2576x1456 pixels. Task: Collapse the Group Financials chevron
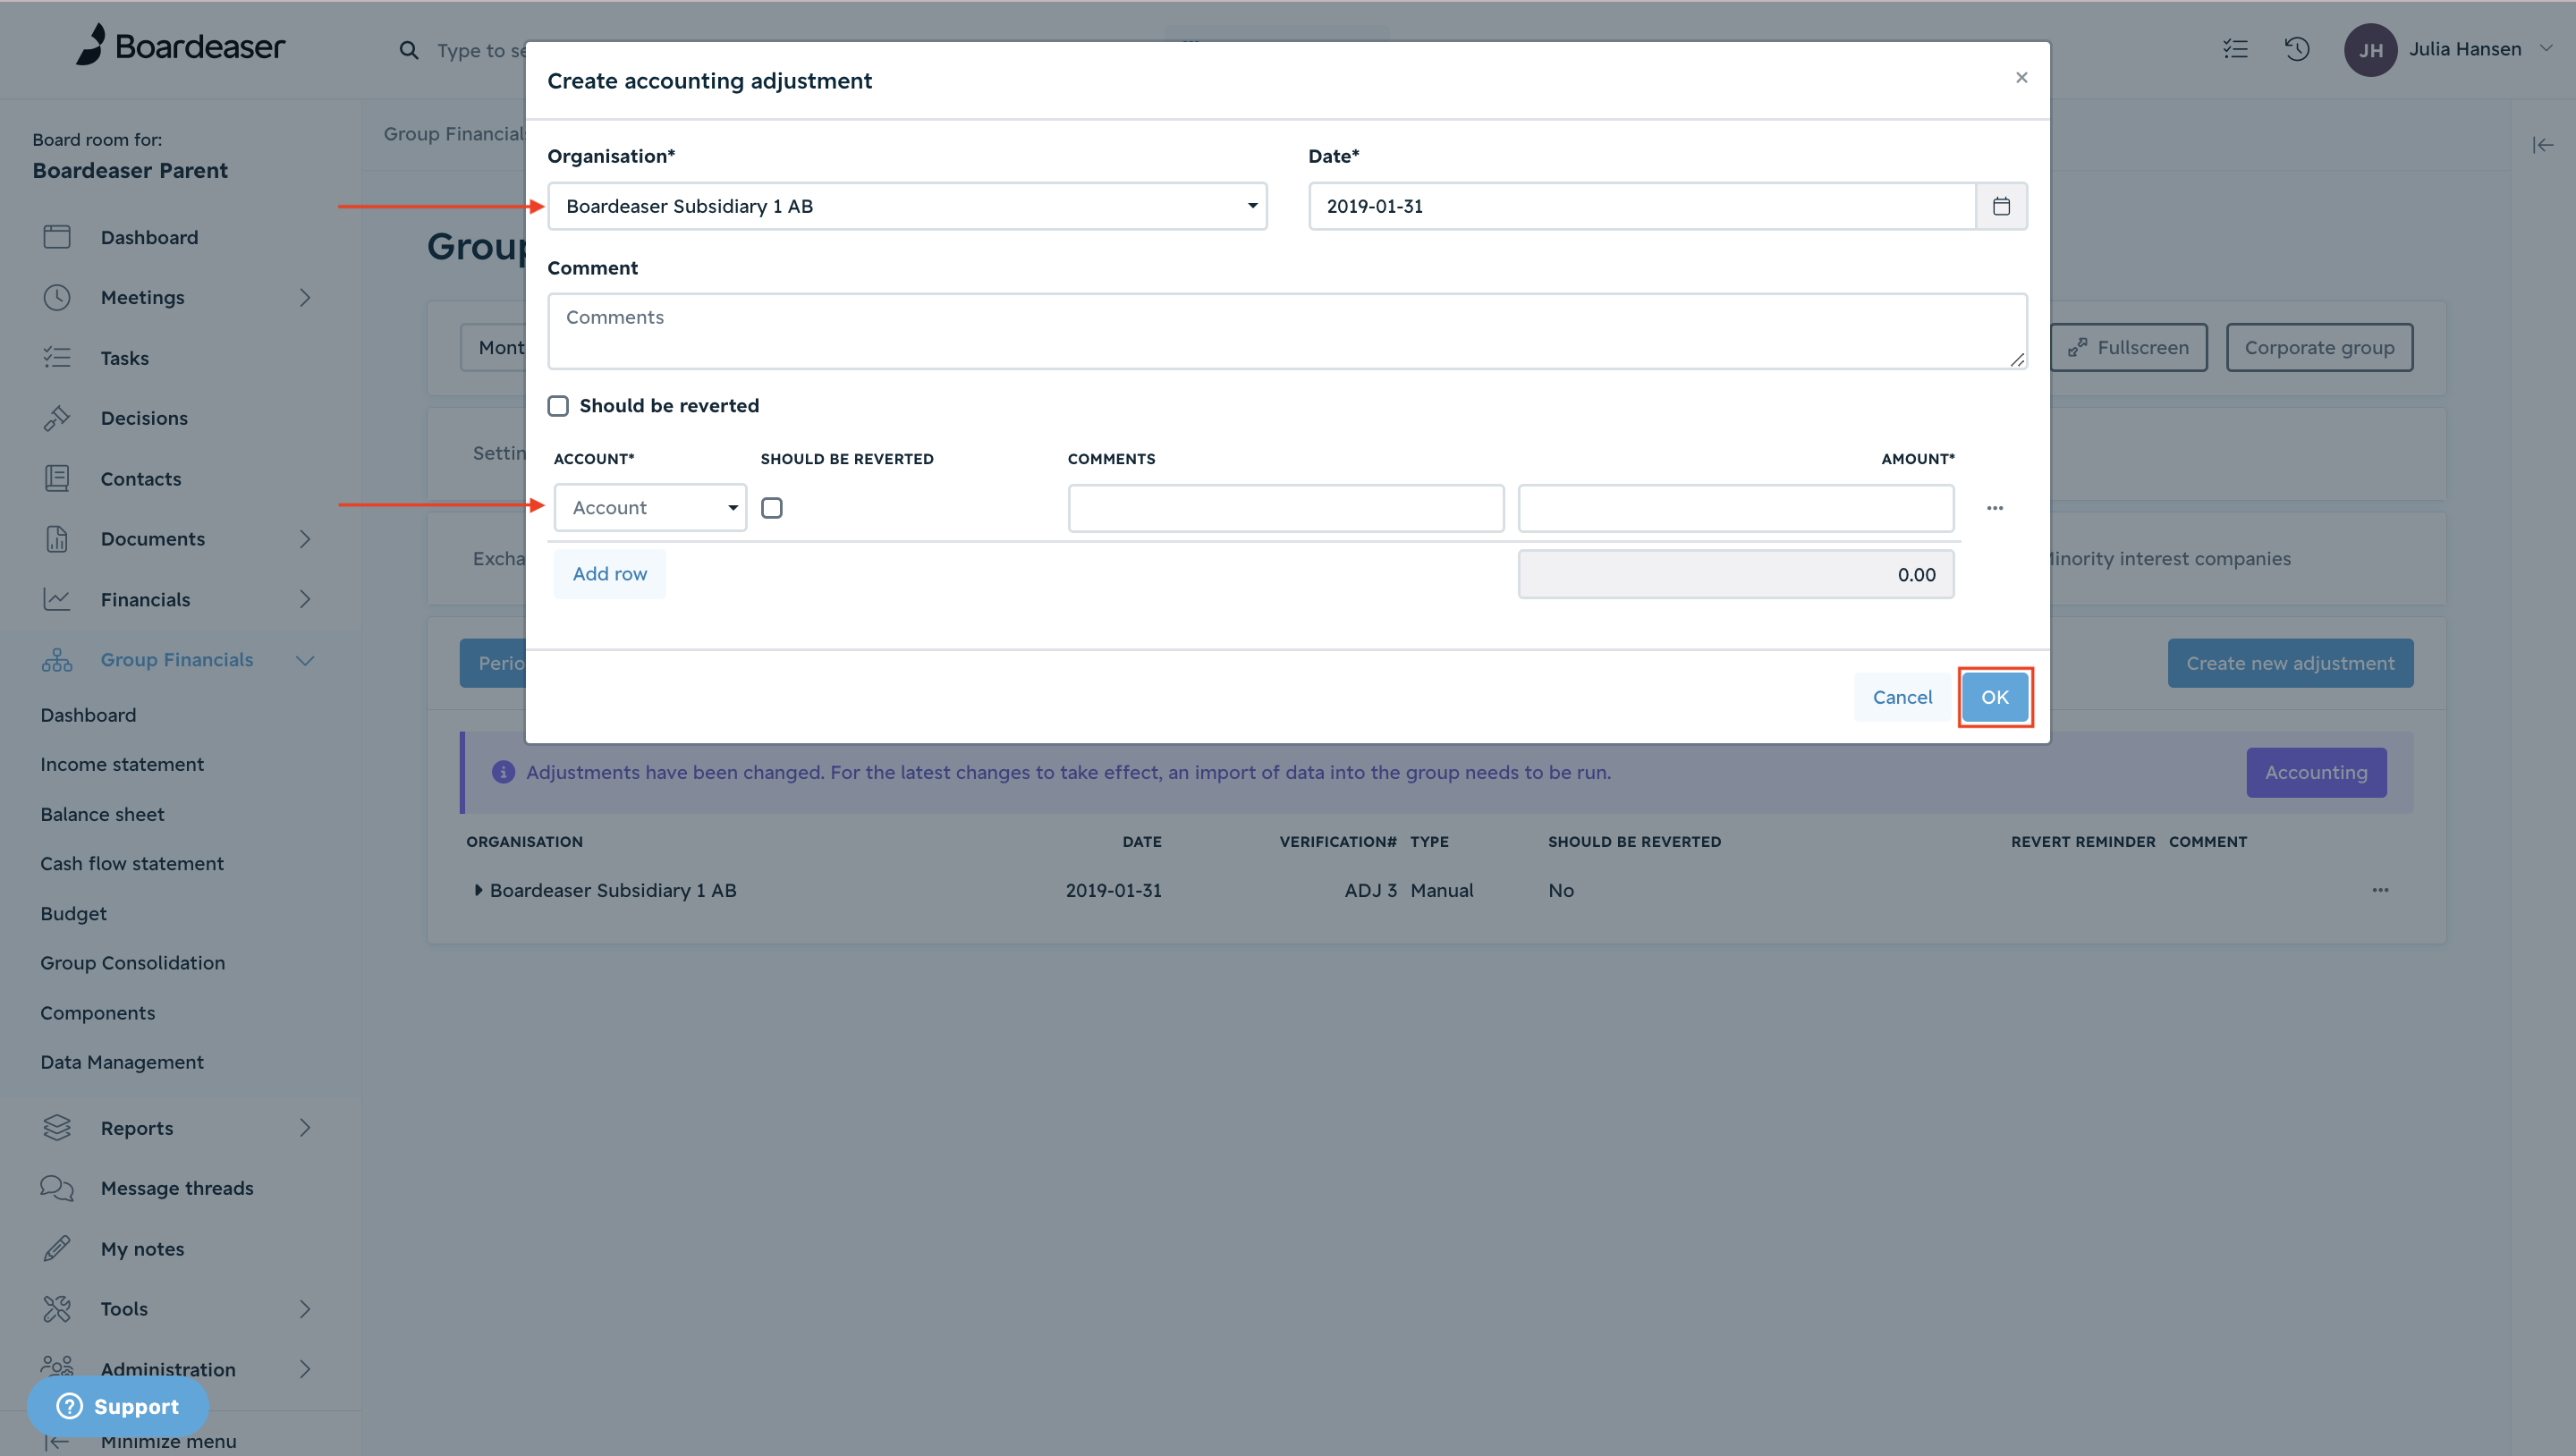(305, 660)
